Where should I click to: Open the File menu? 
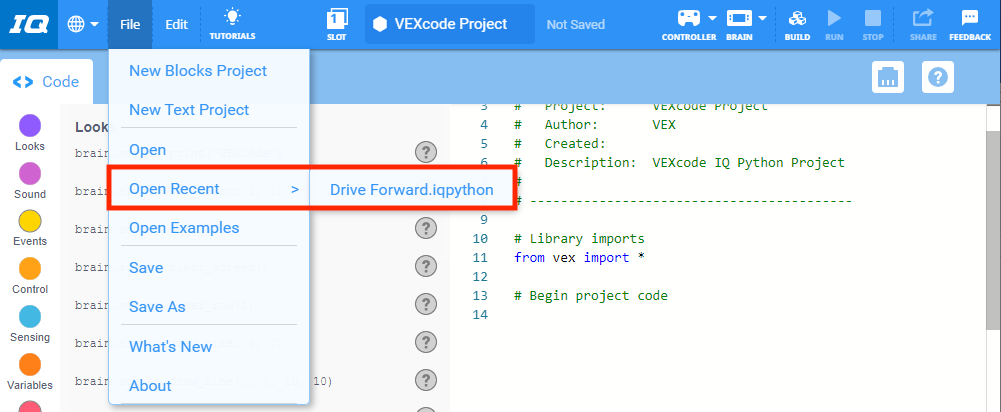click(130, 25)
